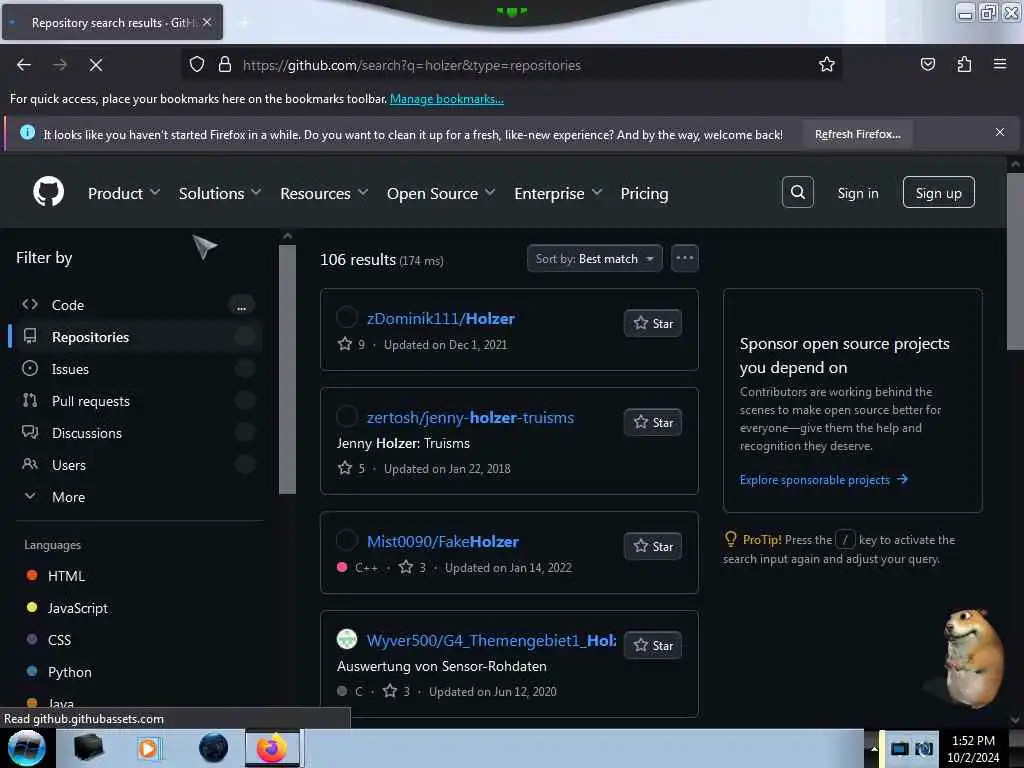Screen dimensions: 1024x768
Task: Open Explore sponsorable projects link
Action: tap(824, 480)
